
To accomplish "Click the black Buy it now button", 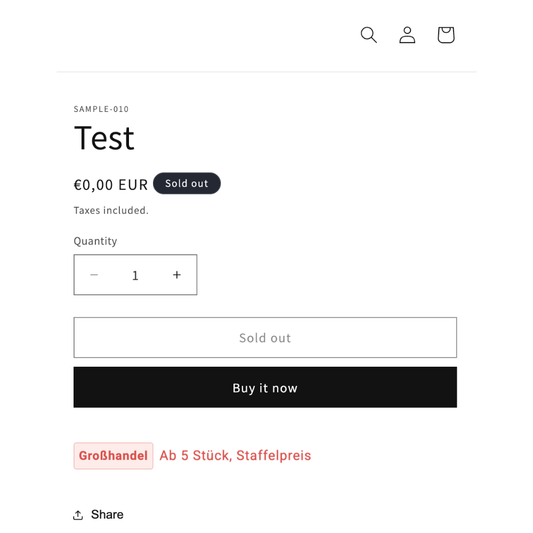I will [265, 387].
